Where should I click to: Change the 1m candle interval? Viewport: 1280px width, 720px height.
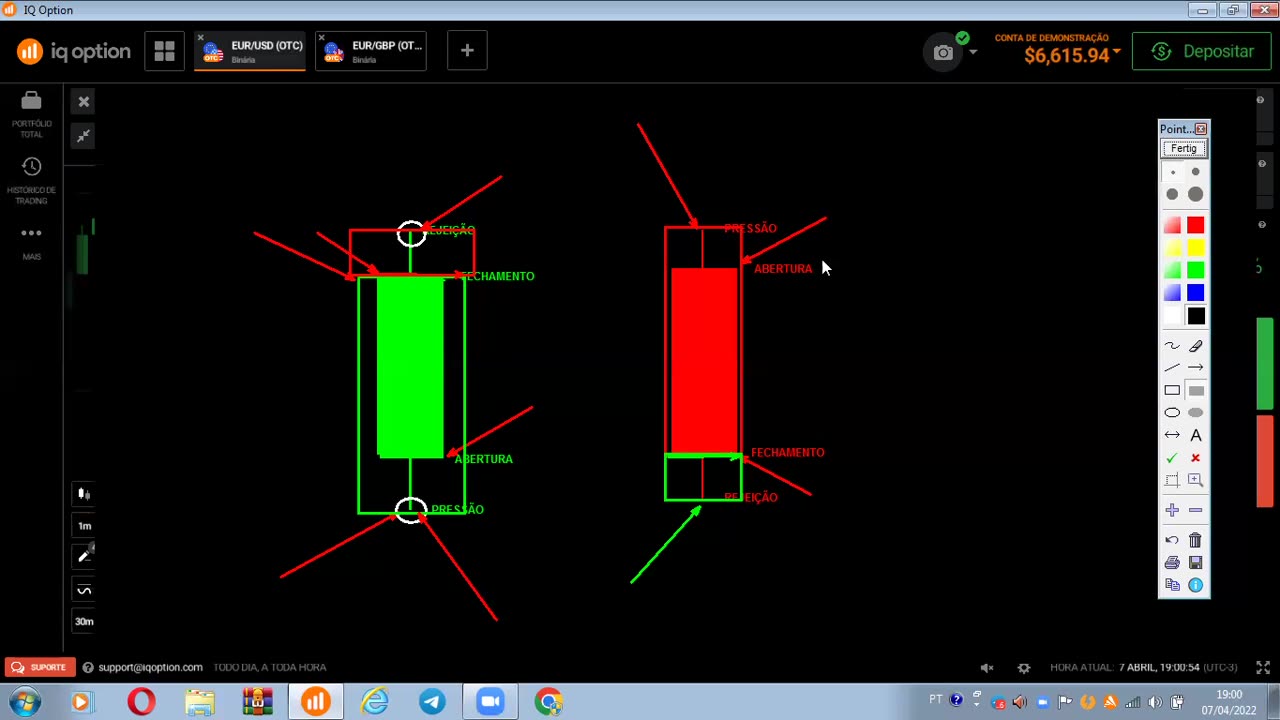(84, 526)
